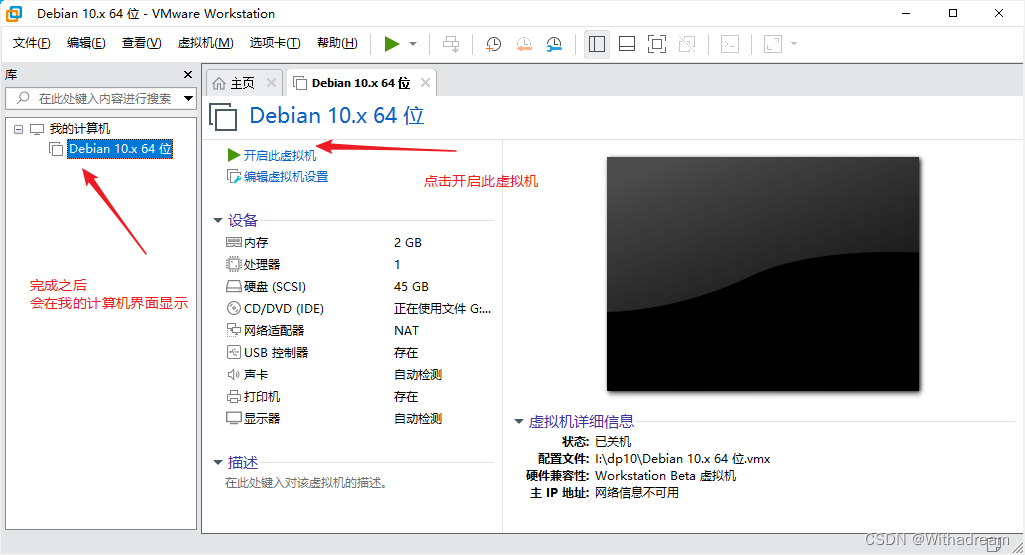Click the take snapshot clock icon
This screenshot has height=555, width=1025.
pyautogui.click(x=494, y=44)
